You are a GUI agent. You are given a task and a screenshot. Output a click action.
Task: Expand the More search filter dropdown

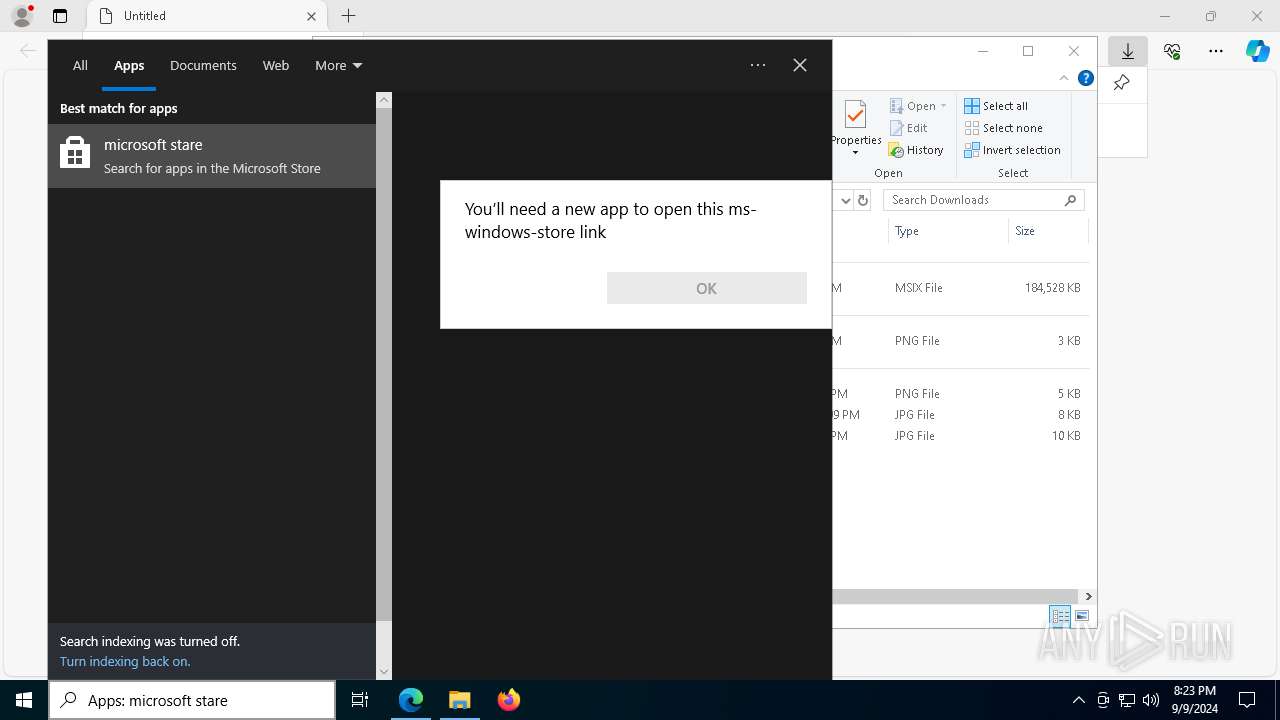[338, 65]
